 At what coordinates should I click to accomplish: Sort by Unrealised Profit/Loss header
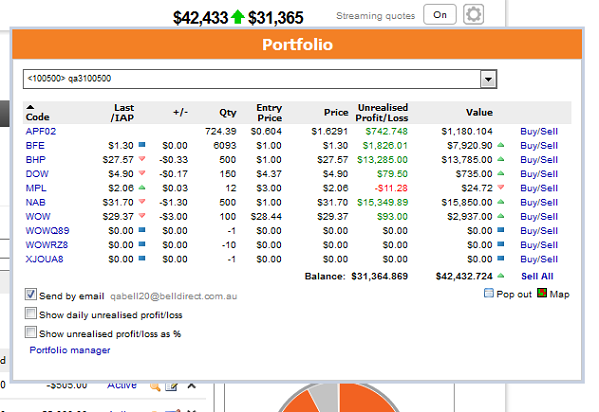[x=382, y=113]
